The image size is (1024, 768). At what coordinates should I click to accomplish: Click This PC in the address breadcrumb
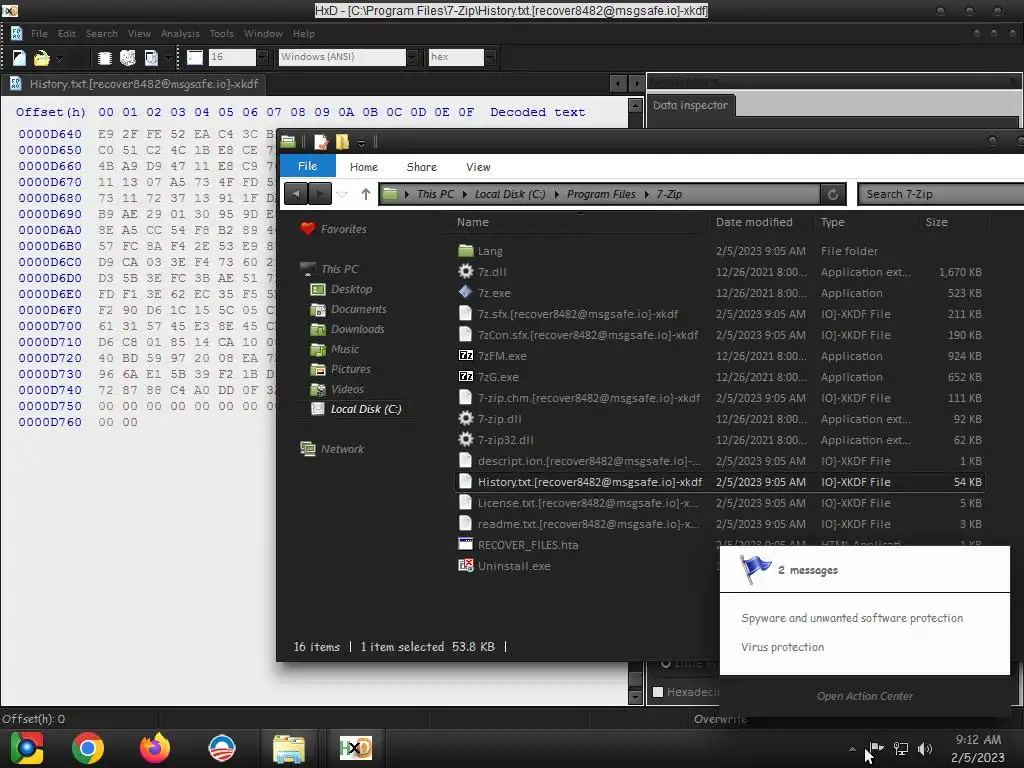(x=435, y=194)
